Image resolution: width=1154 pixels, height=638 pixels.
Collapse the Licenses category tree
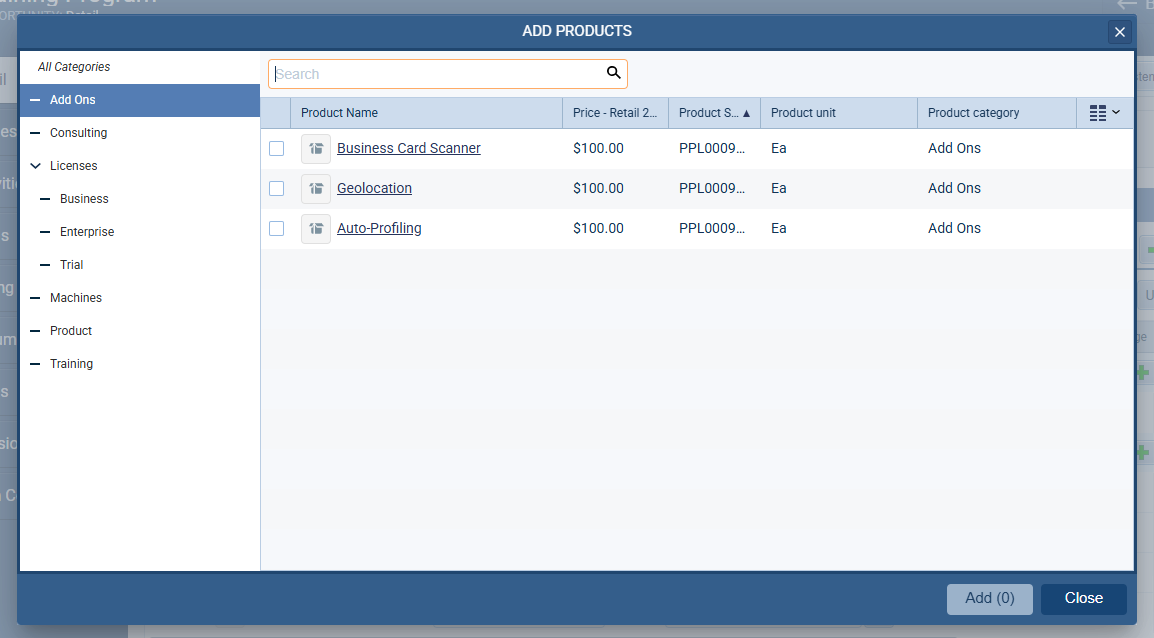tap(35, 165)
